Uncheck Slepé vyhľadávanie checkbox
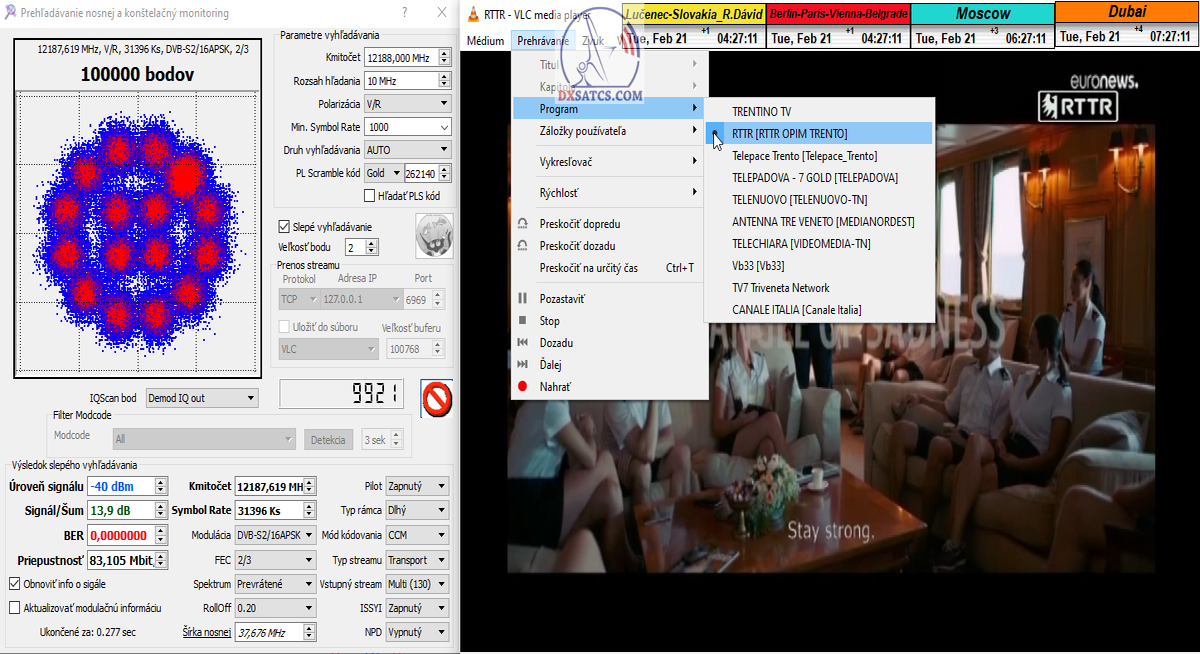This screenshot has width=1200, height=654. coord(284,227)
